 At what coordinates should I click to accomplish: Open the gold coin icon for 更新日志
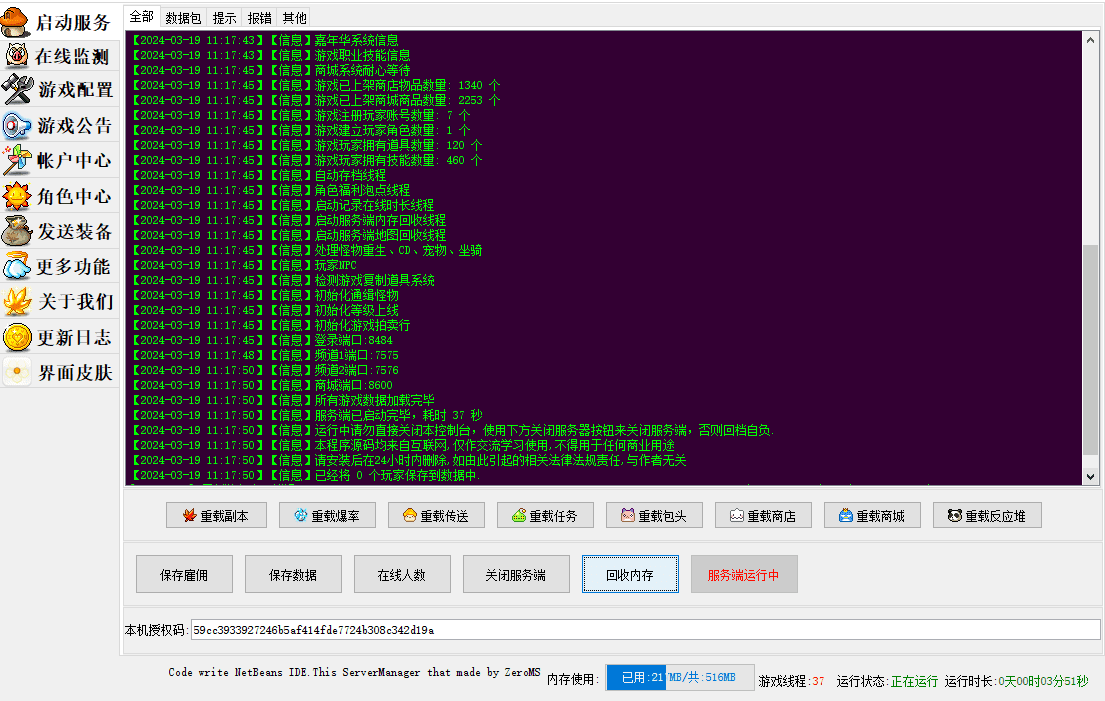[16, 337]
